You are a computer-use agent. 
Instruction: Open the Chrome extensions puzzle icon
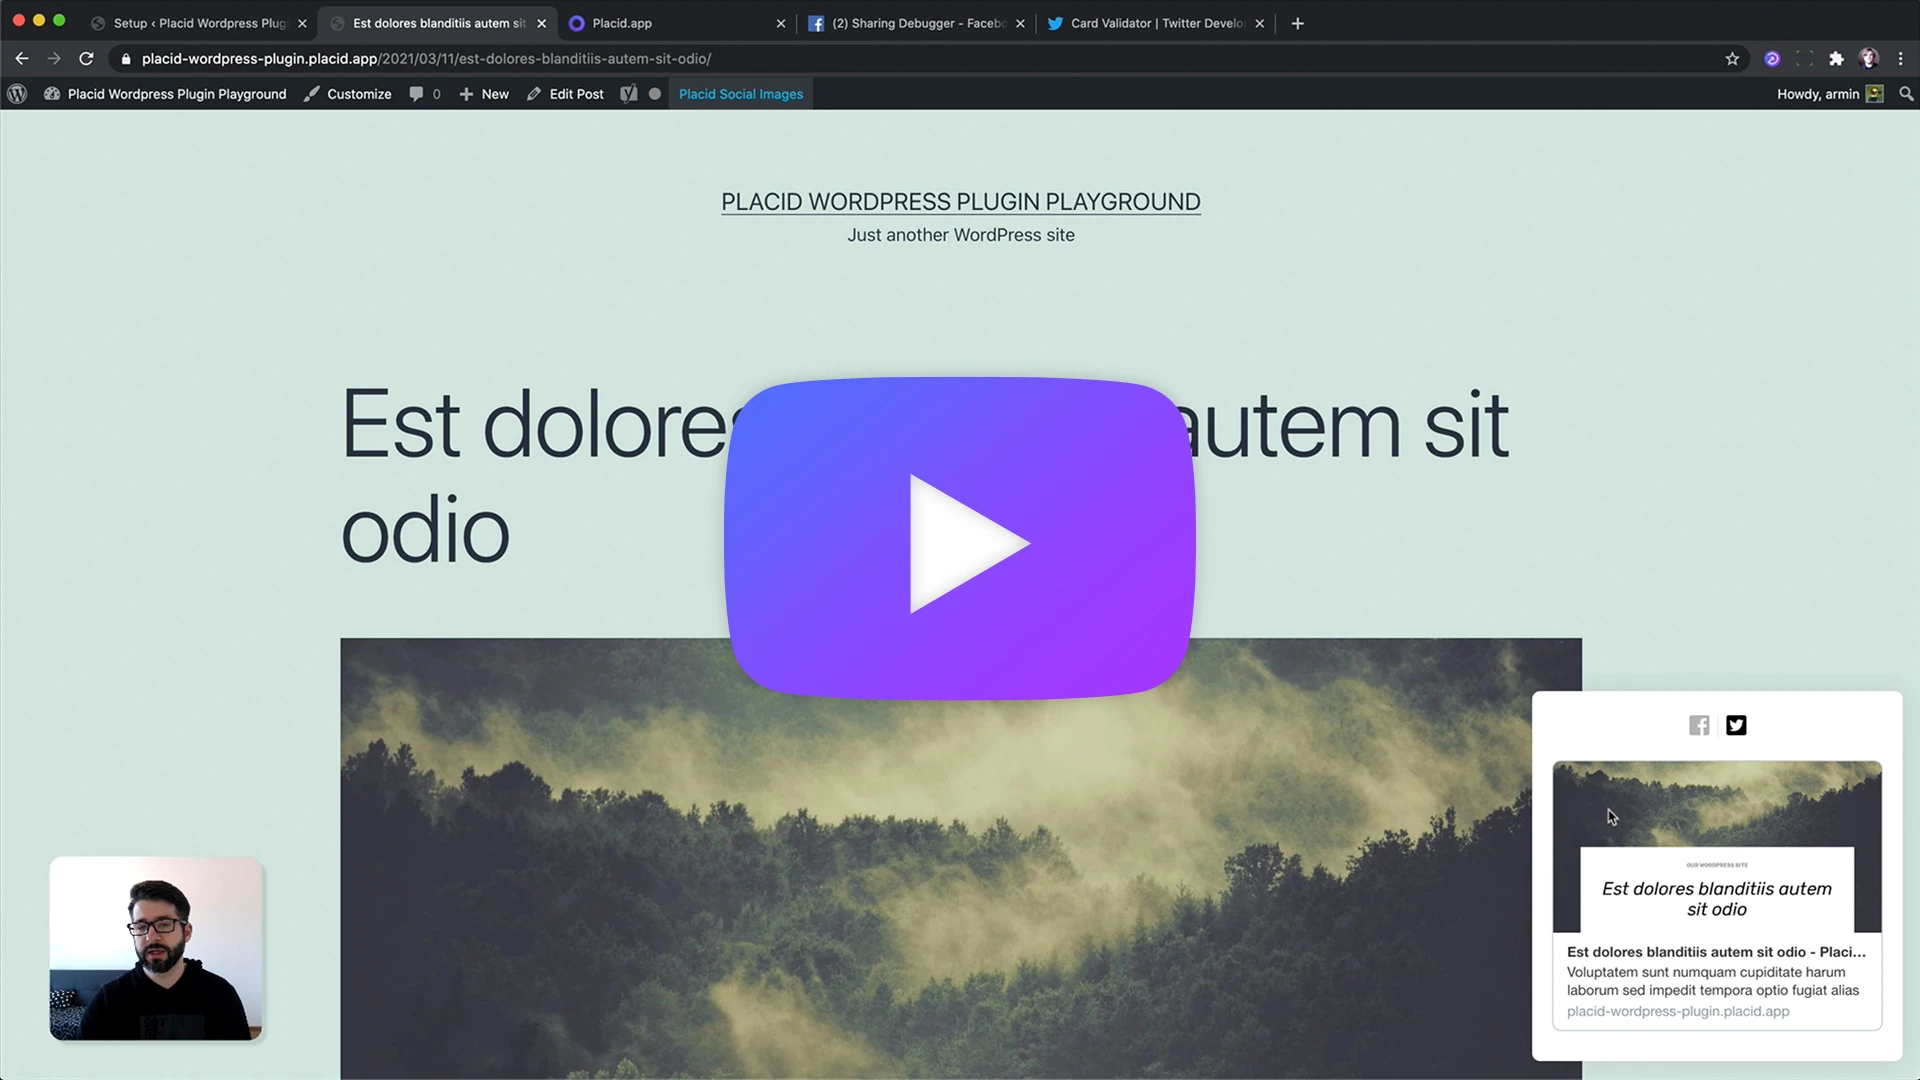click(x=1836, y=59)
